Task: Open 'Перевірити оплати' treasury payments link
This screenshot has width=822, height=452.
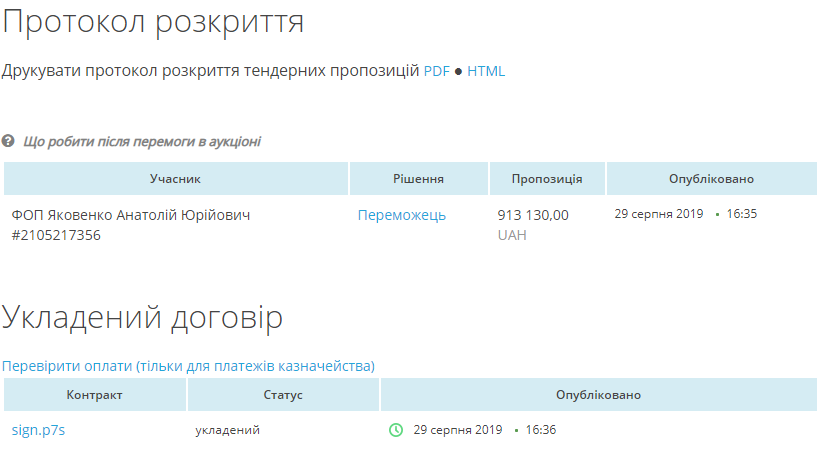Action: [x=188, y=366]
